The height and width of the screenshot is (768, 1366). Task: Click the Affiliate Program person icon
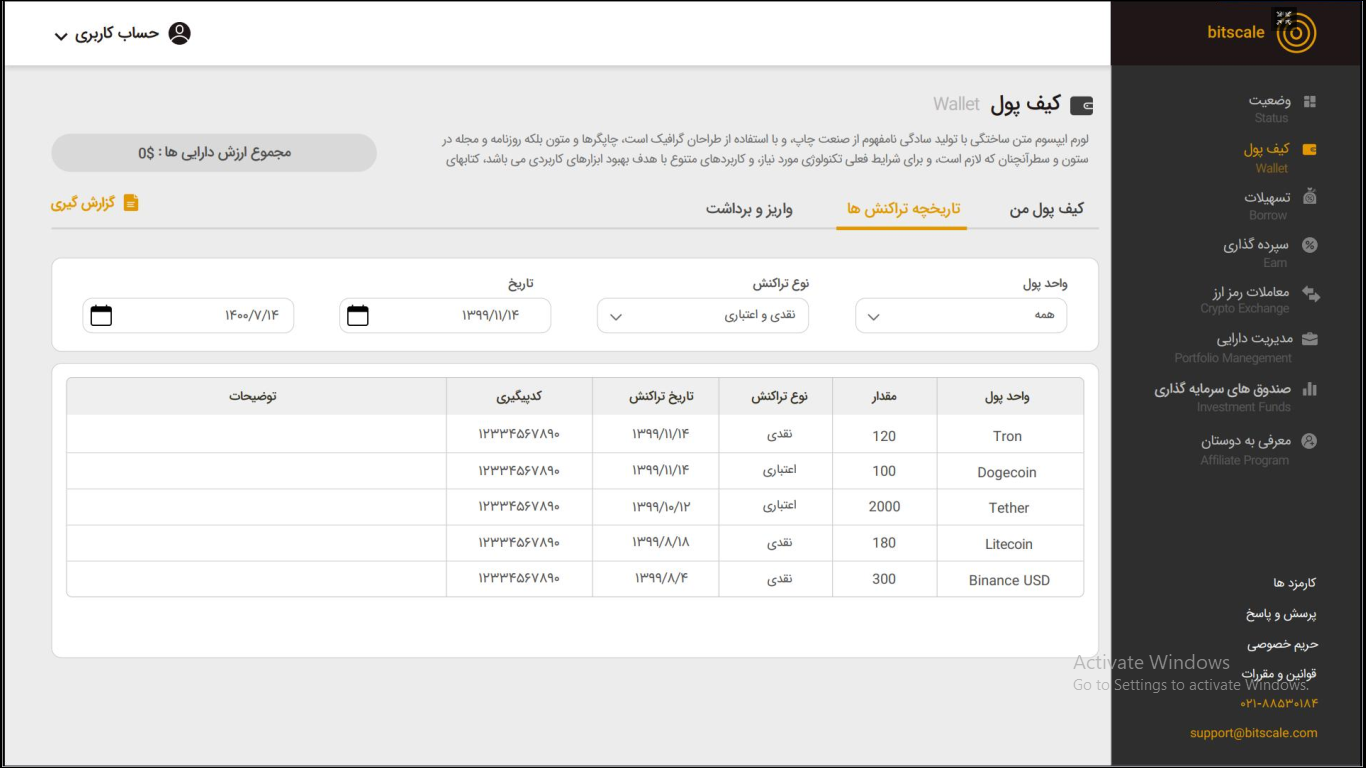tap(1309, 441)
